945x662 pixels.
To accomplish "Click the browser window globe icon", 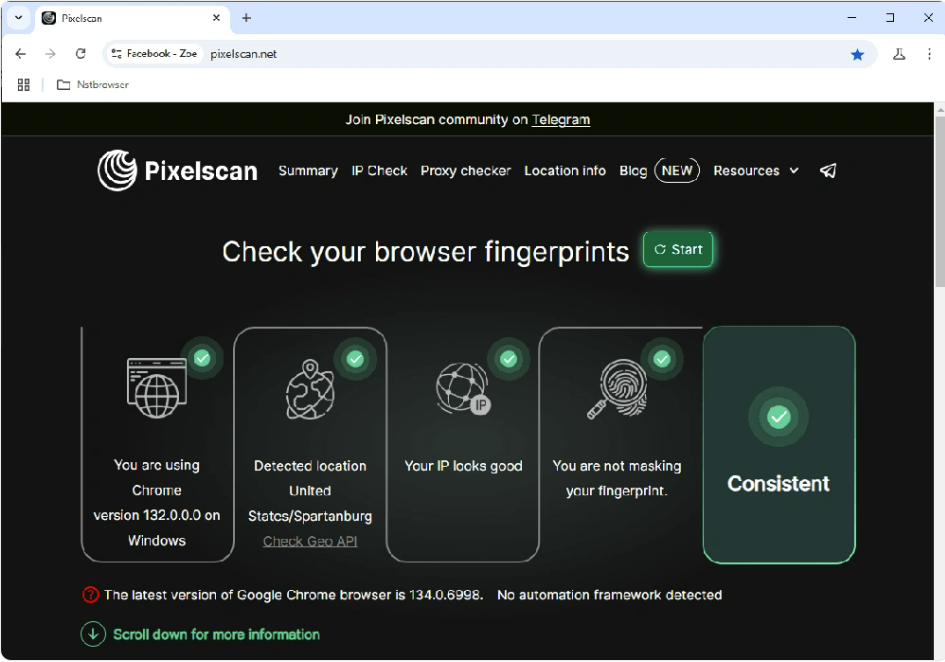I will tap(157, 388).
